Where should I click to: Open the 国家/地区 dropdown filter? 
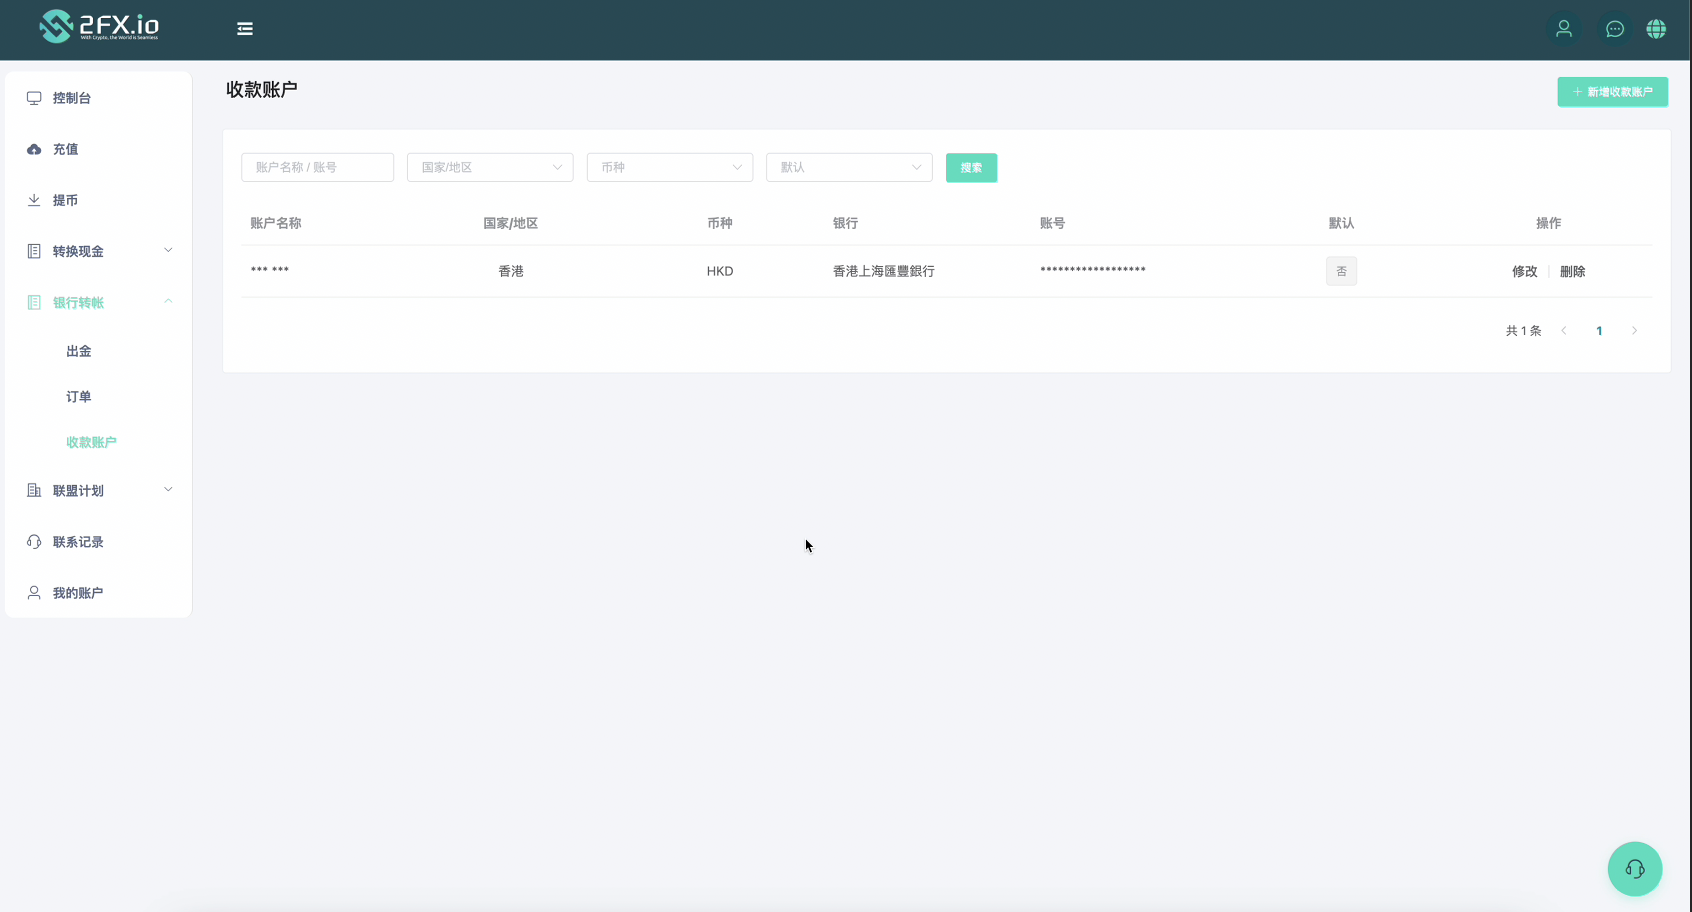pyautogui.click(x=490, y=167)
